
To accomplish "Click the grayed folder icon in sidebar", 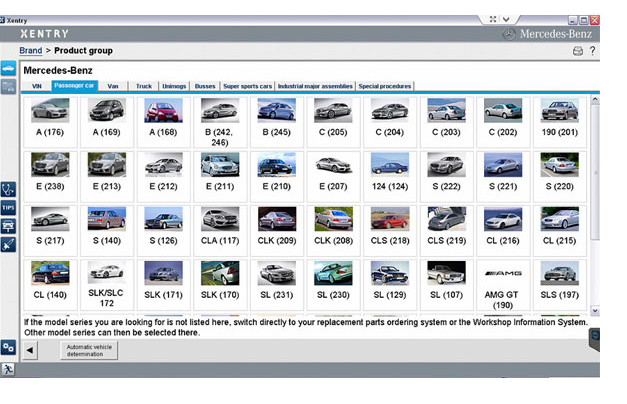I will point(8,86).
